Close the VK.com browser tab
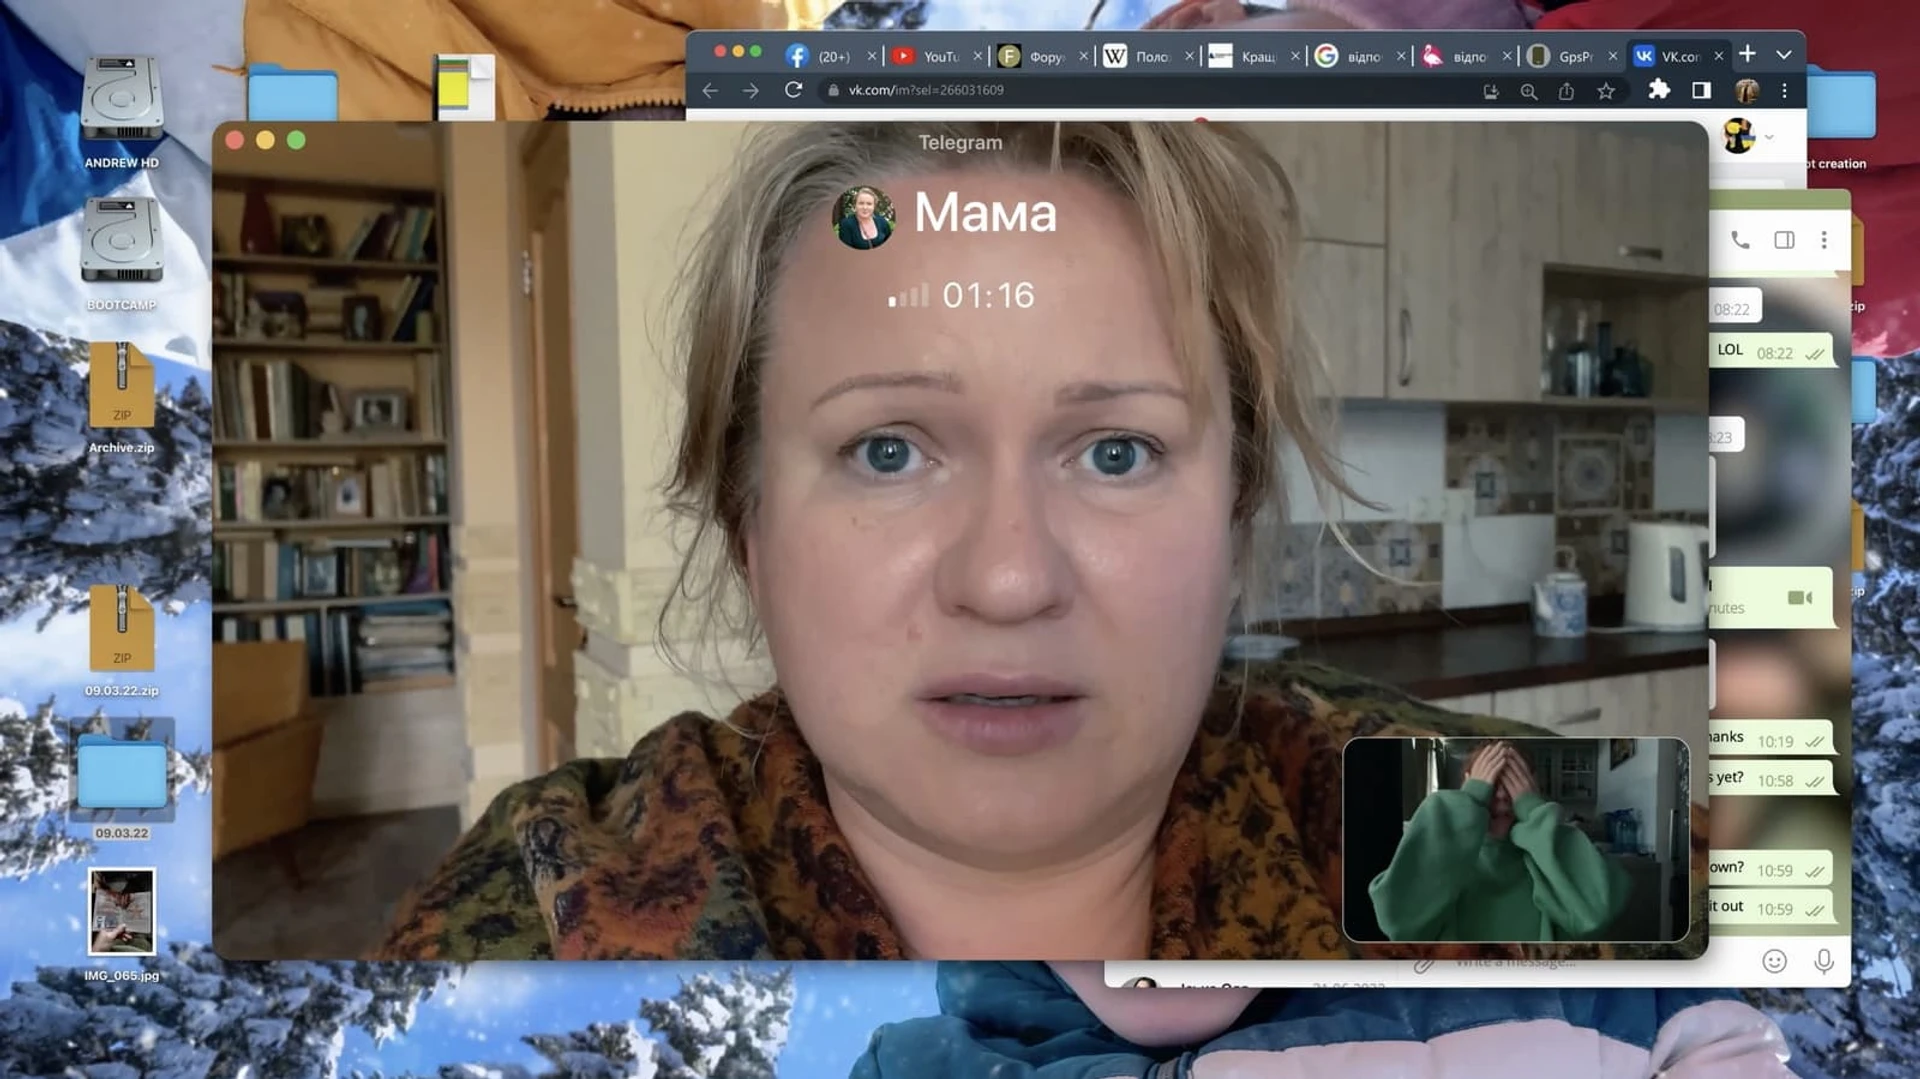 pos(1718,56)
